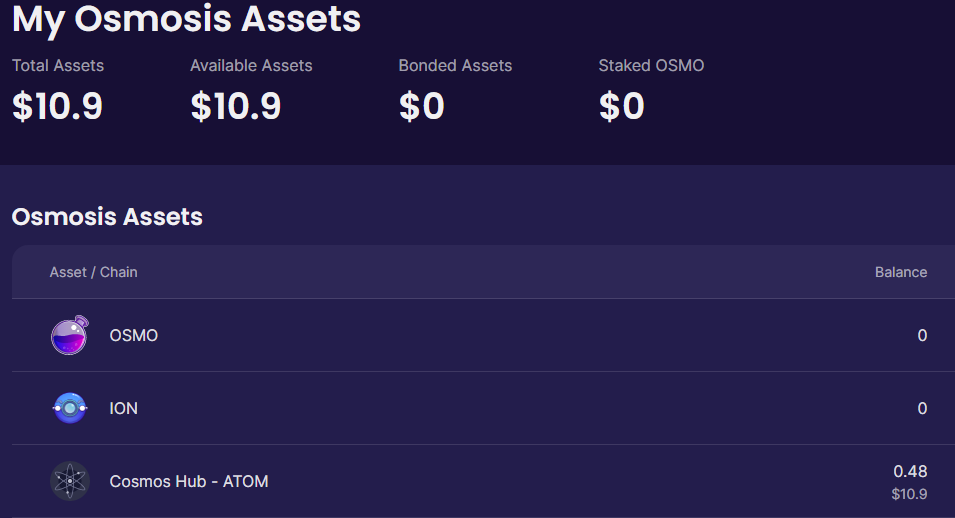Click the ION balance value 0
Screen dimensions: 955x518
[x=922, y=408]
